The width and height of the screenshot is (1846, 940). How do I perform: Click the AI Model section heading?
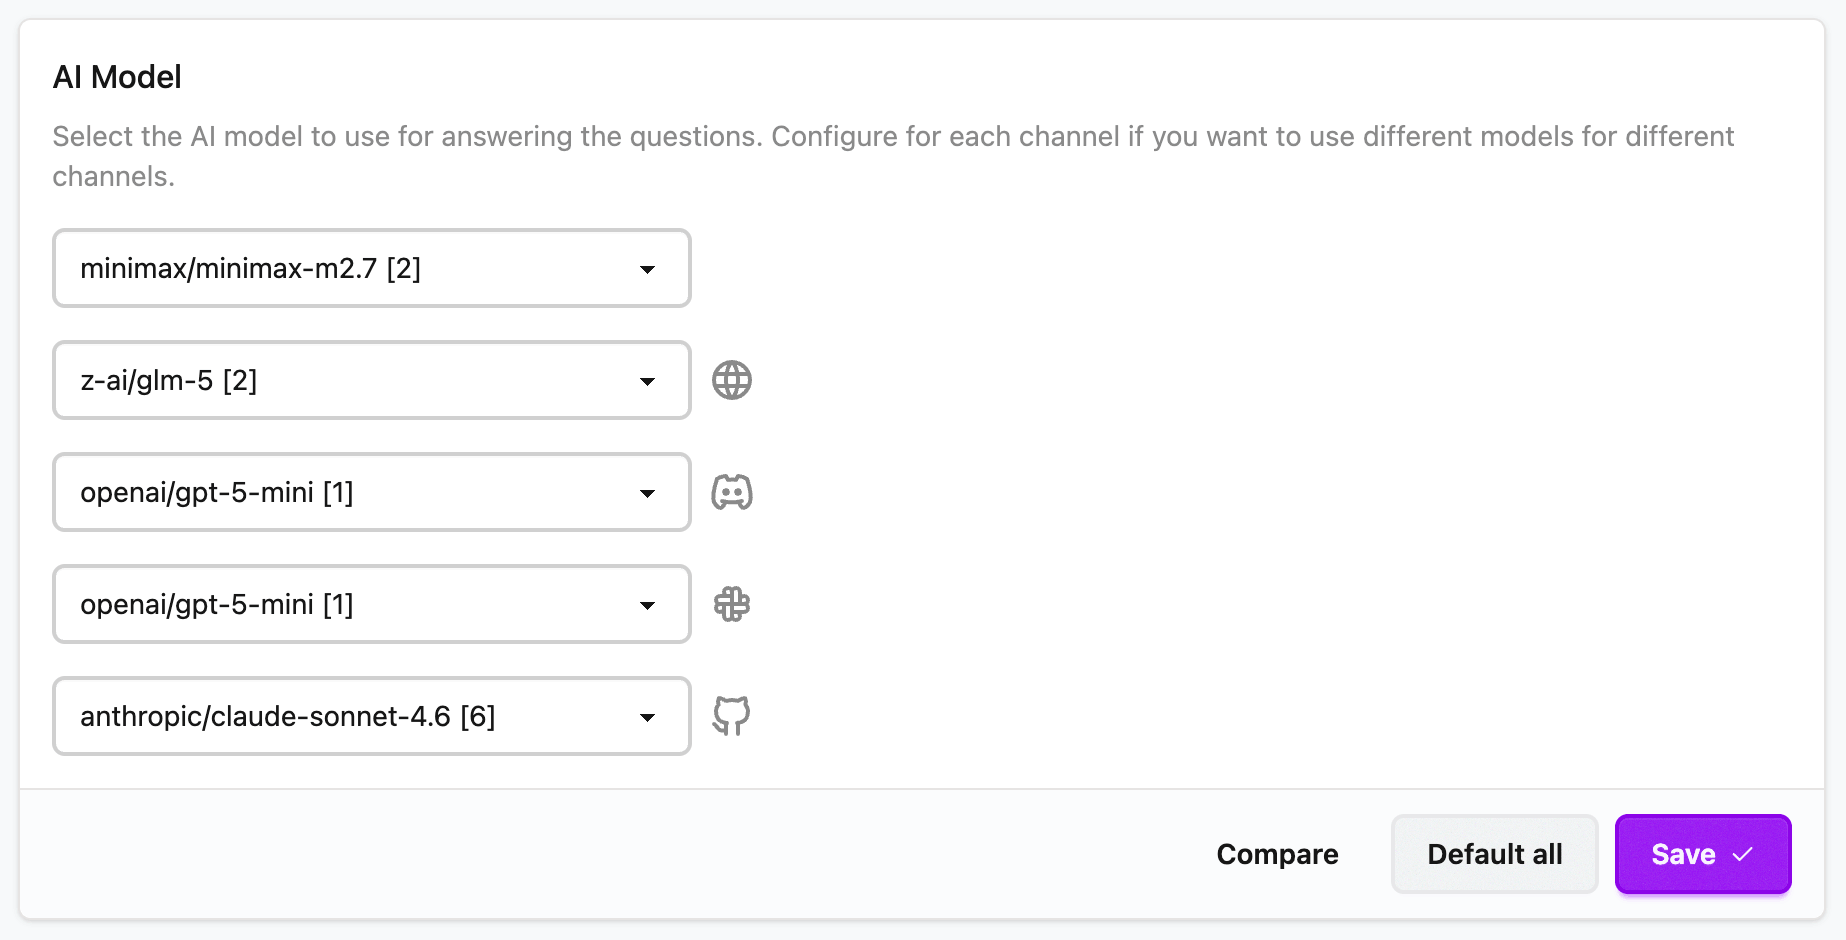(117, 77)
